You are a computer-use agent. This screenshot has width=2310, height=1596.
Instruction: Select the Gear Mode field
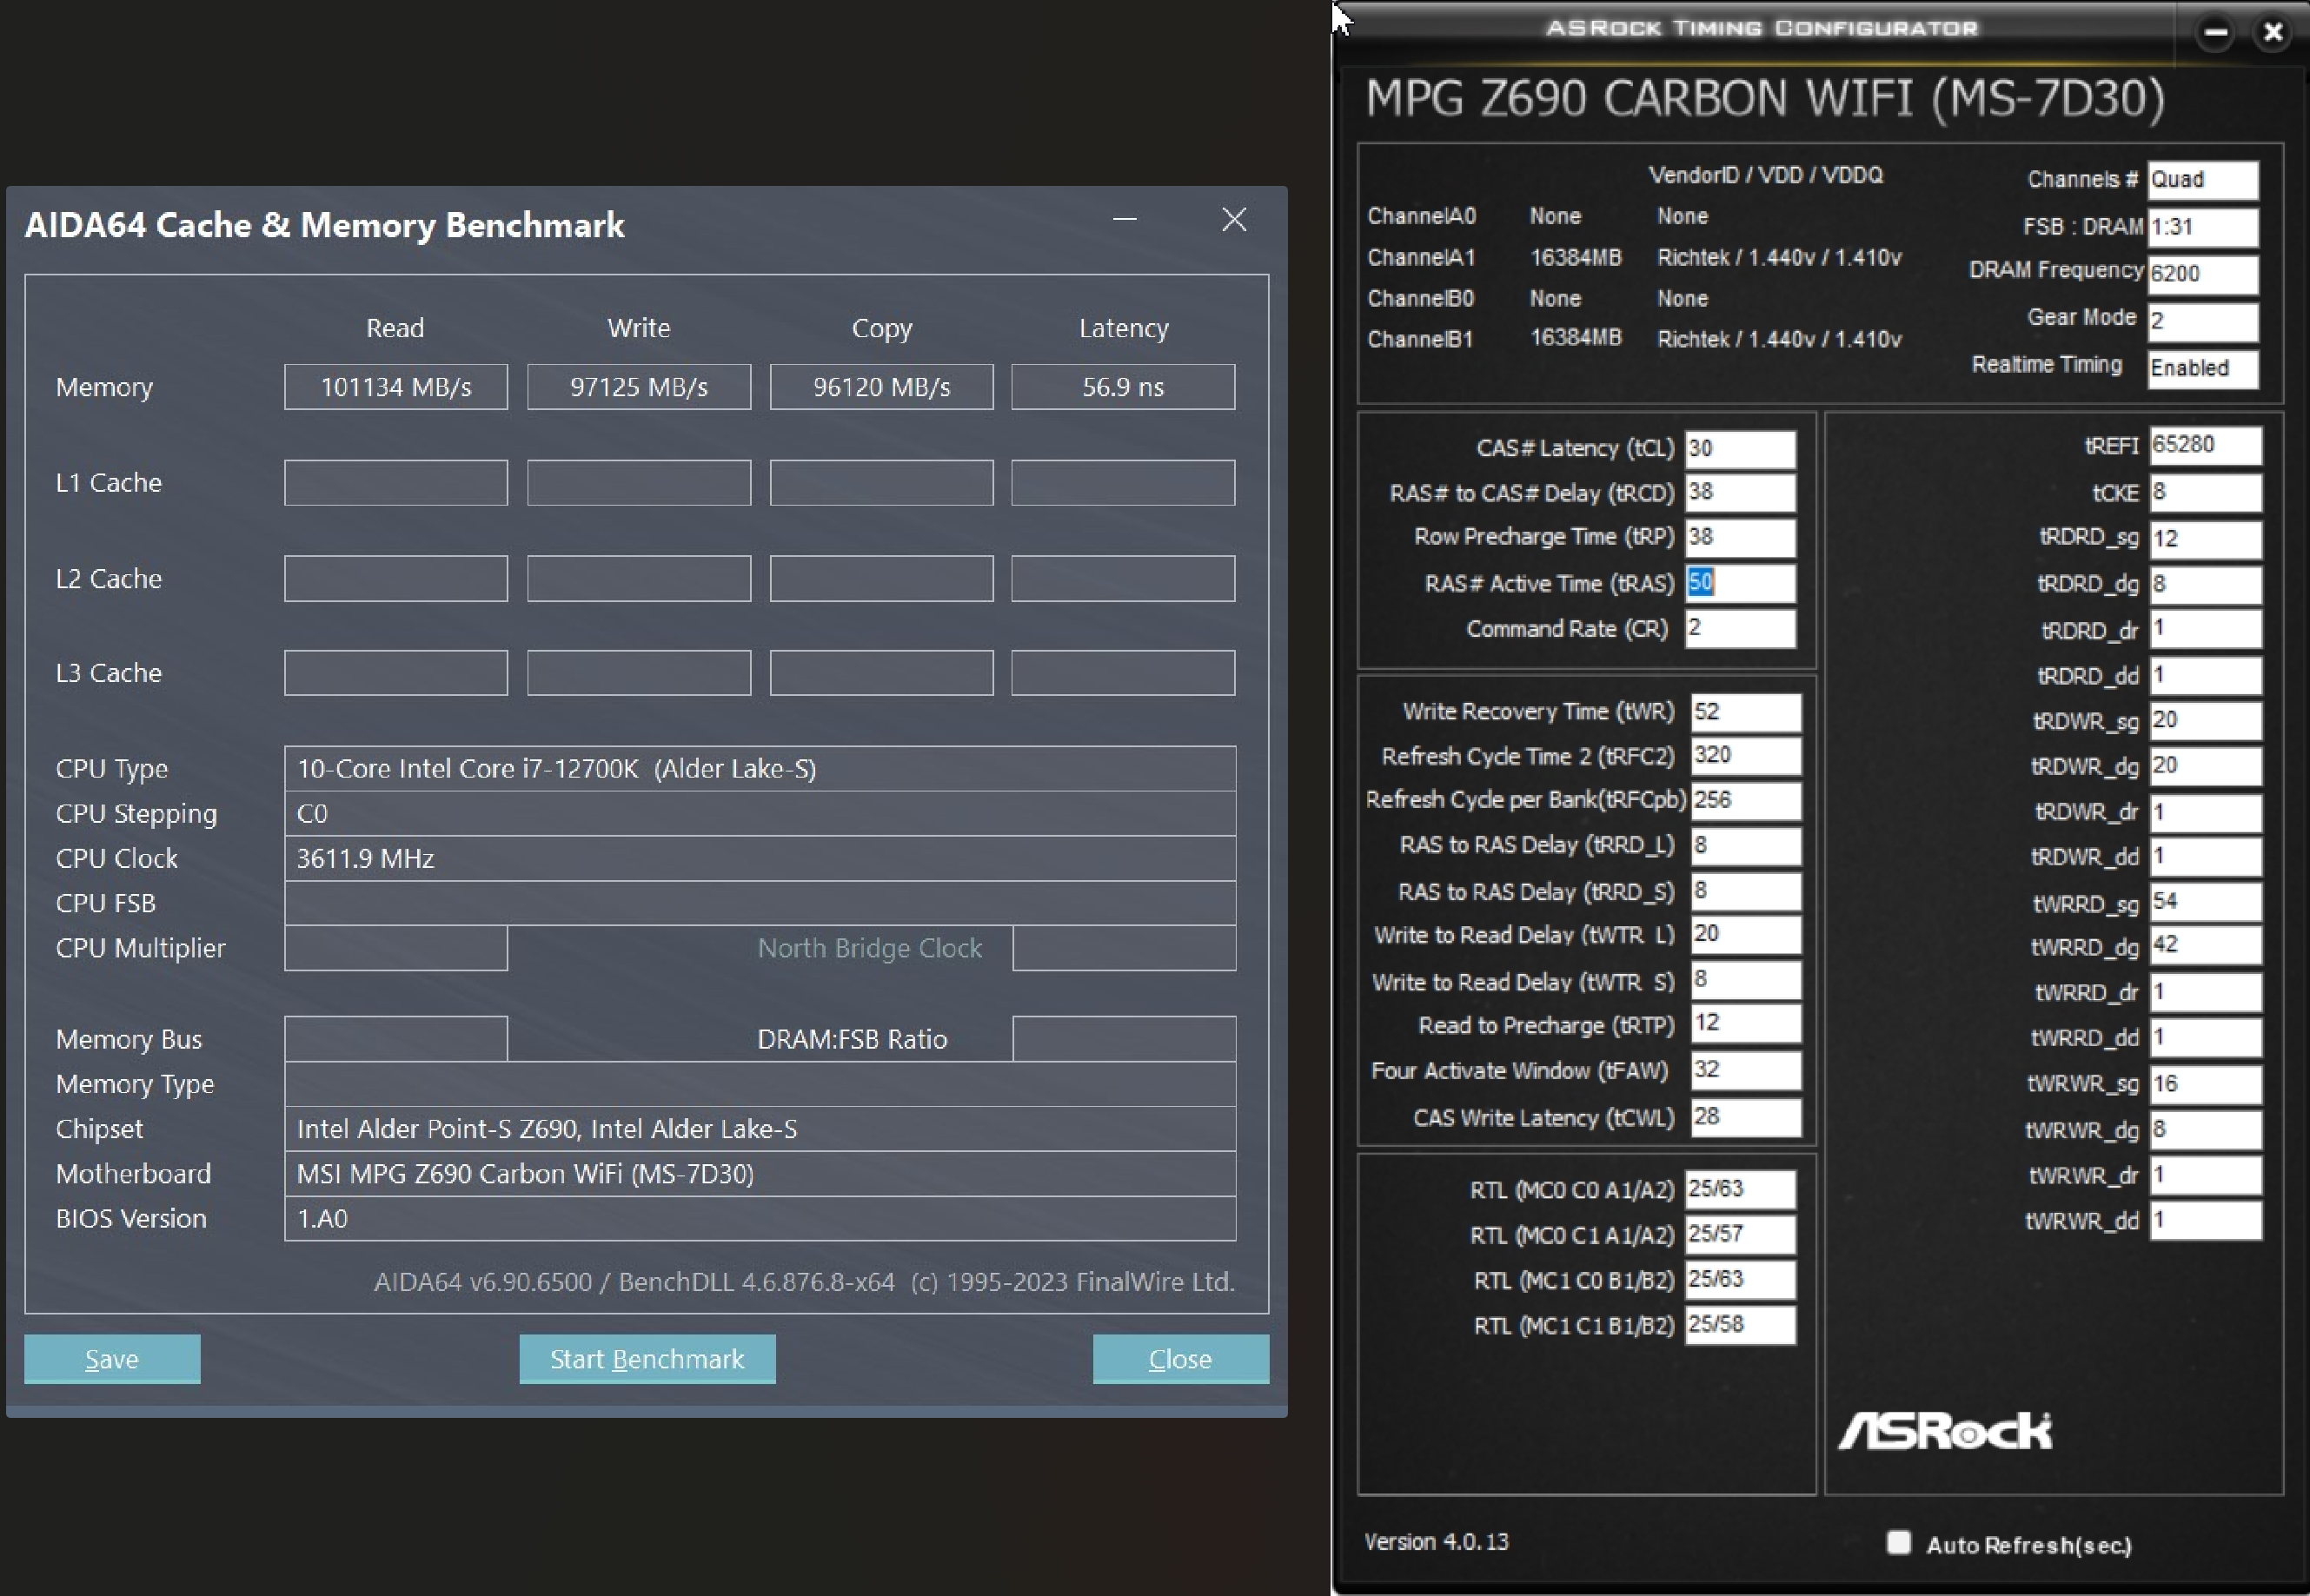tap(2203, 321)
